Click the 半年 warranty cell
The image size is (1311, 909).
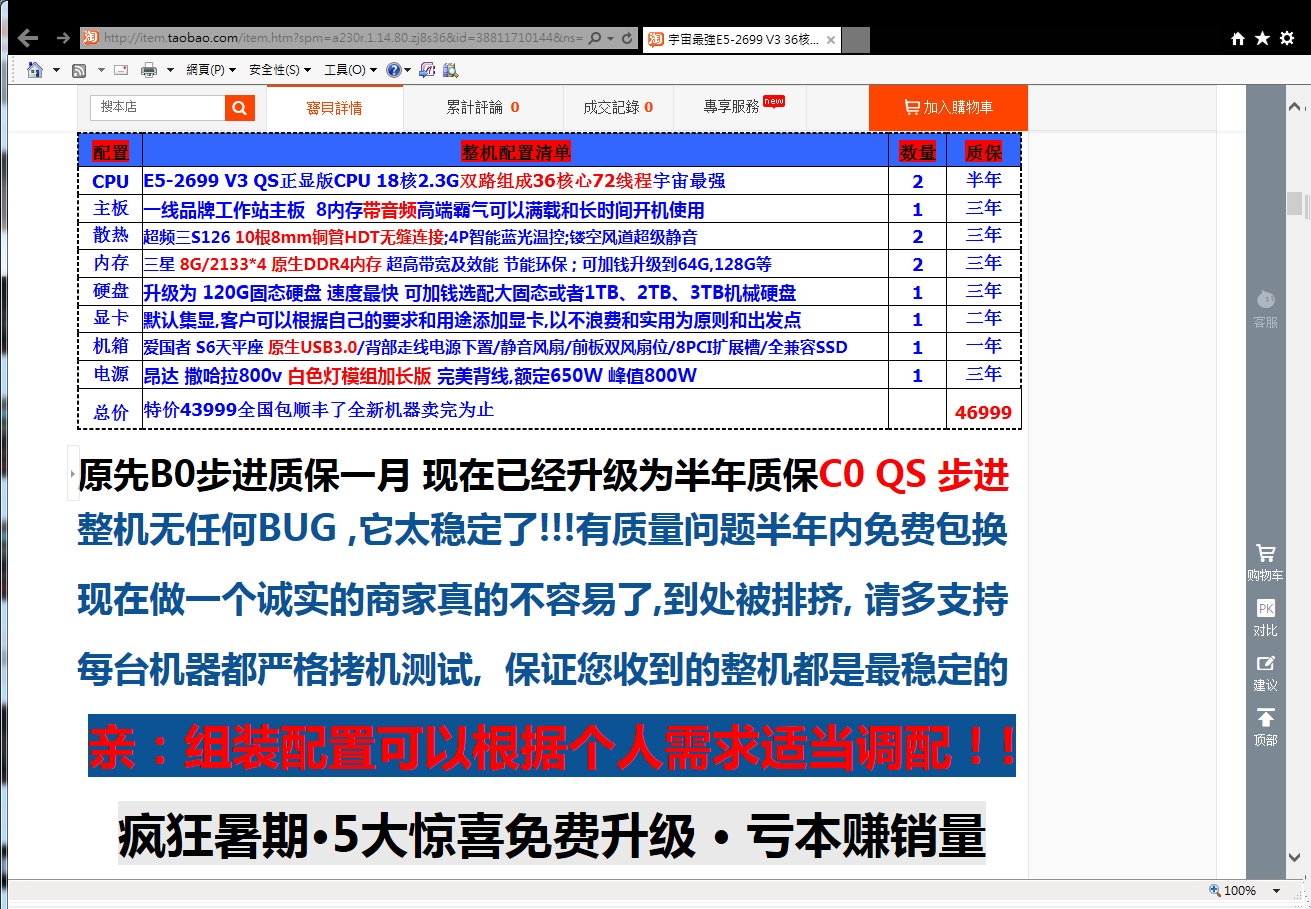pos(983,180)
